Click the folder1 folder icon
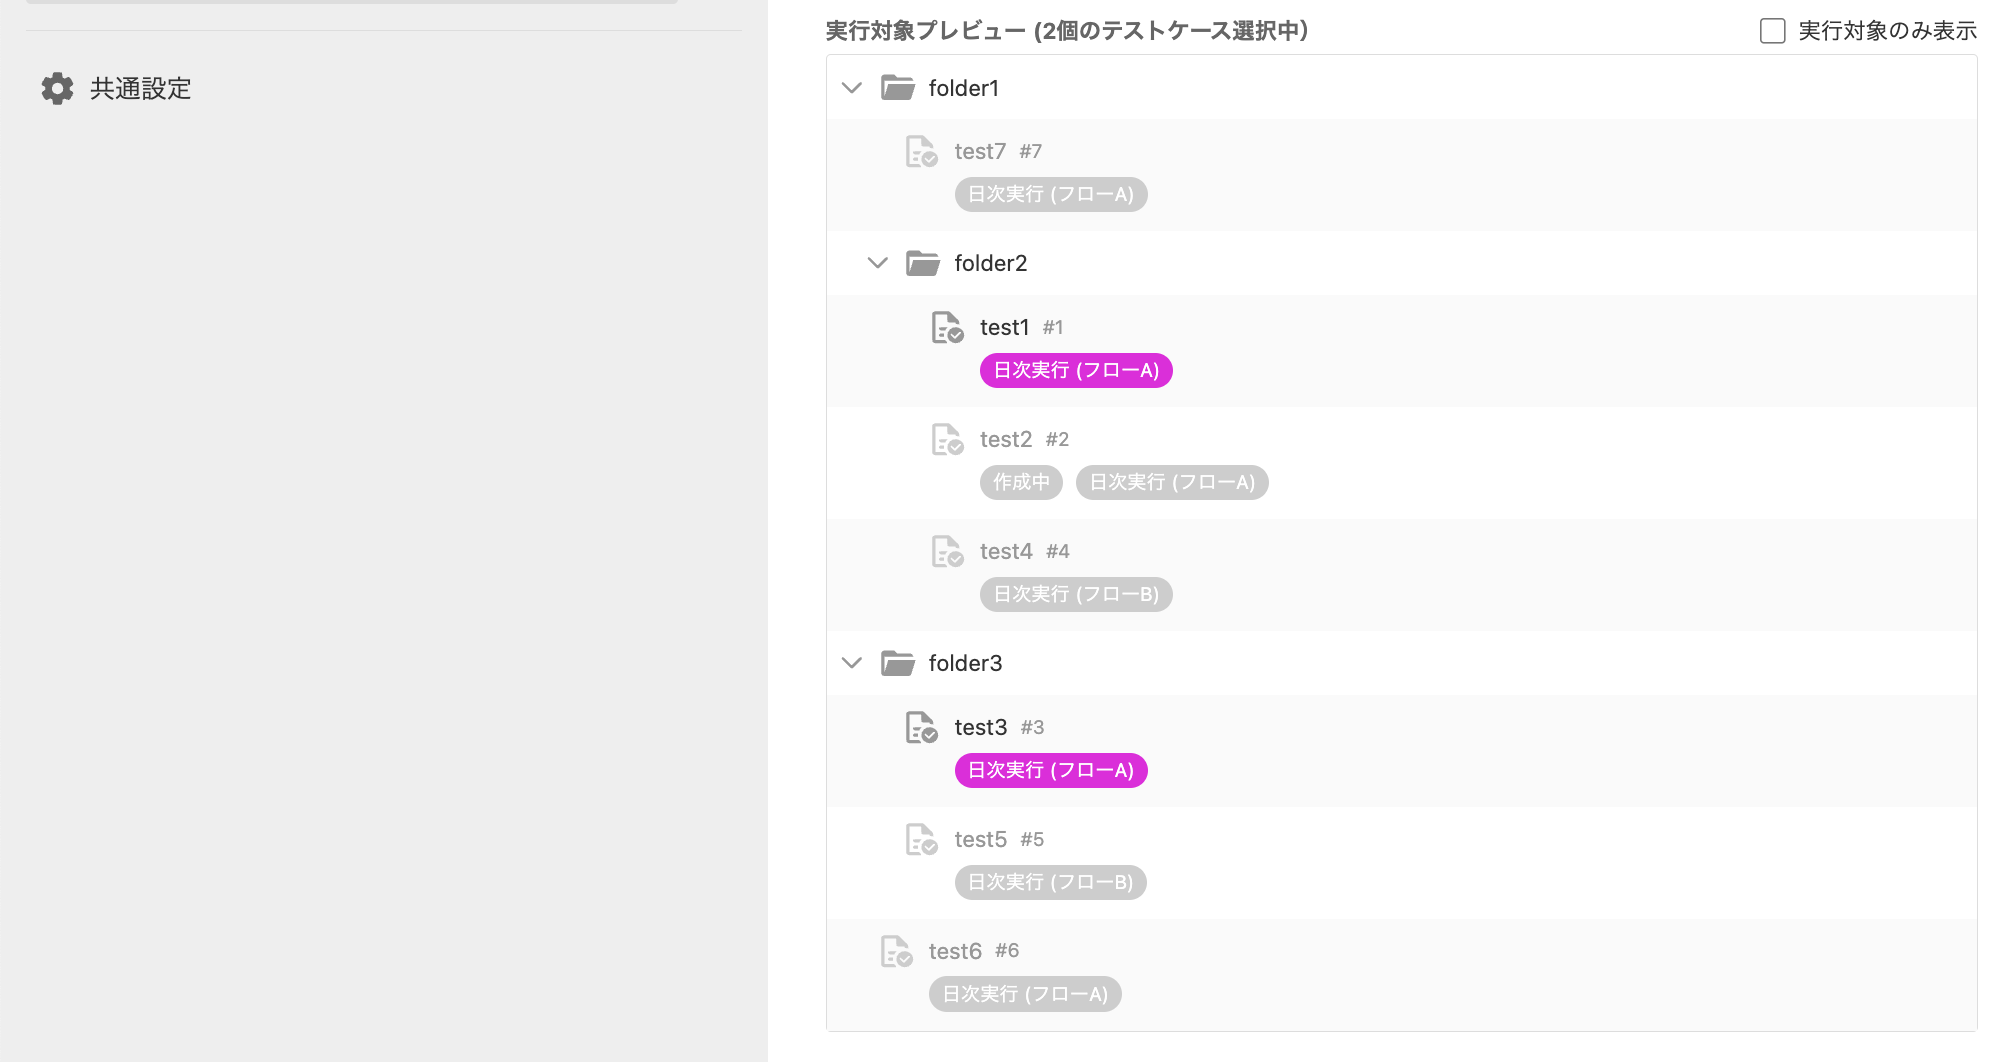The image size is (1994, 1062). [x=897, y=88]
